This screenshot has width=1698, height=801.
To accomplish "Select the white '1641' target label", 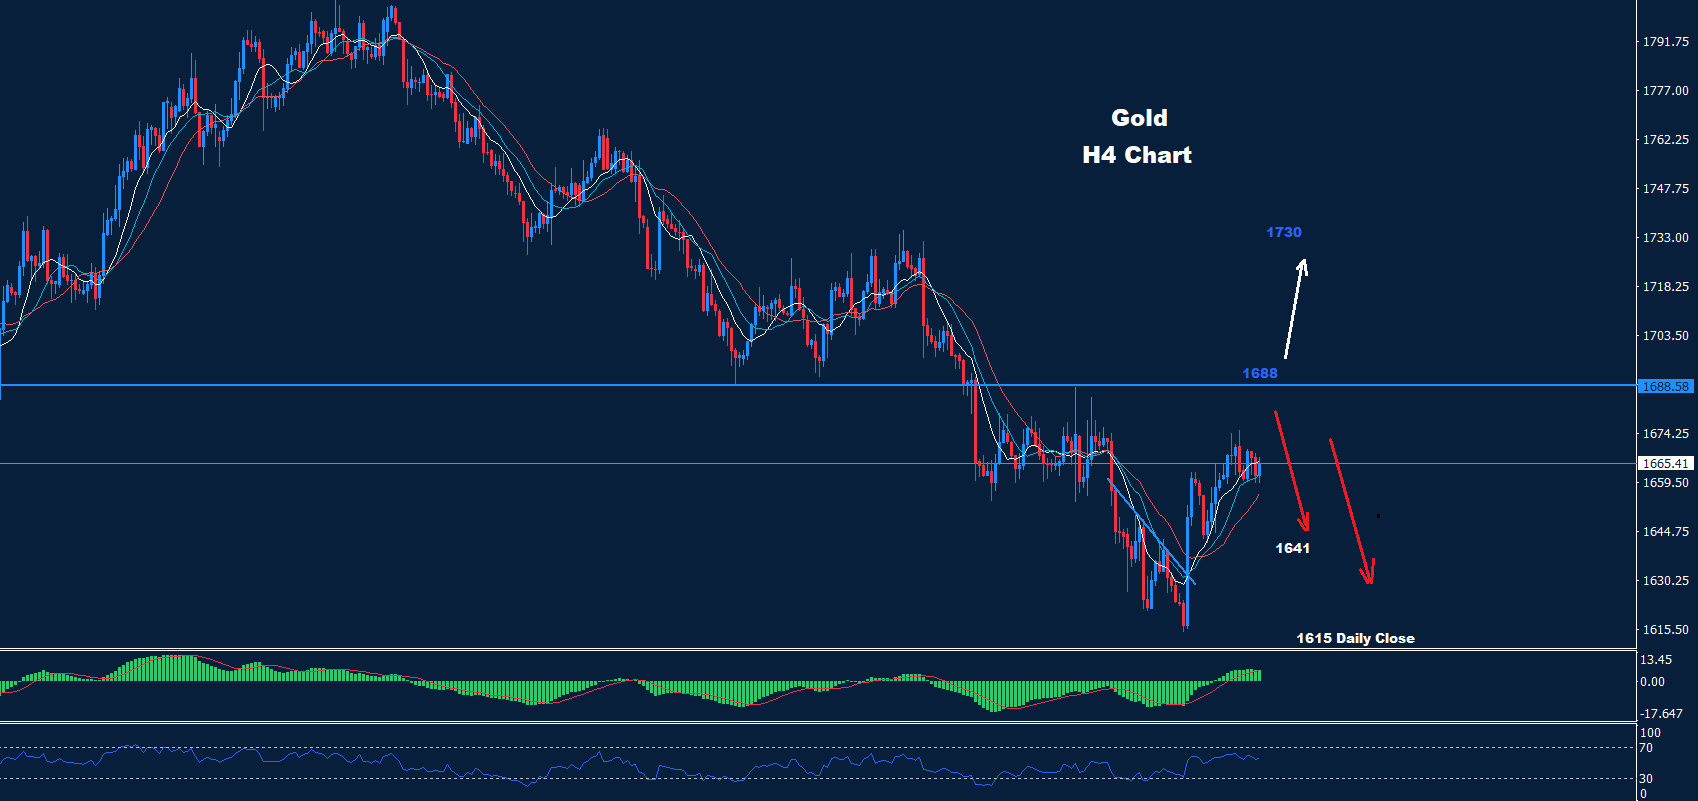I will [1292, 548].
